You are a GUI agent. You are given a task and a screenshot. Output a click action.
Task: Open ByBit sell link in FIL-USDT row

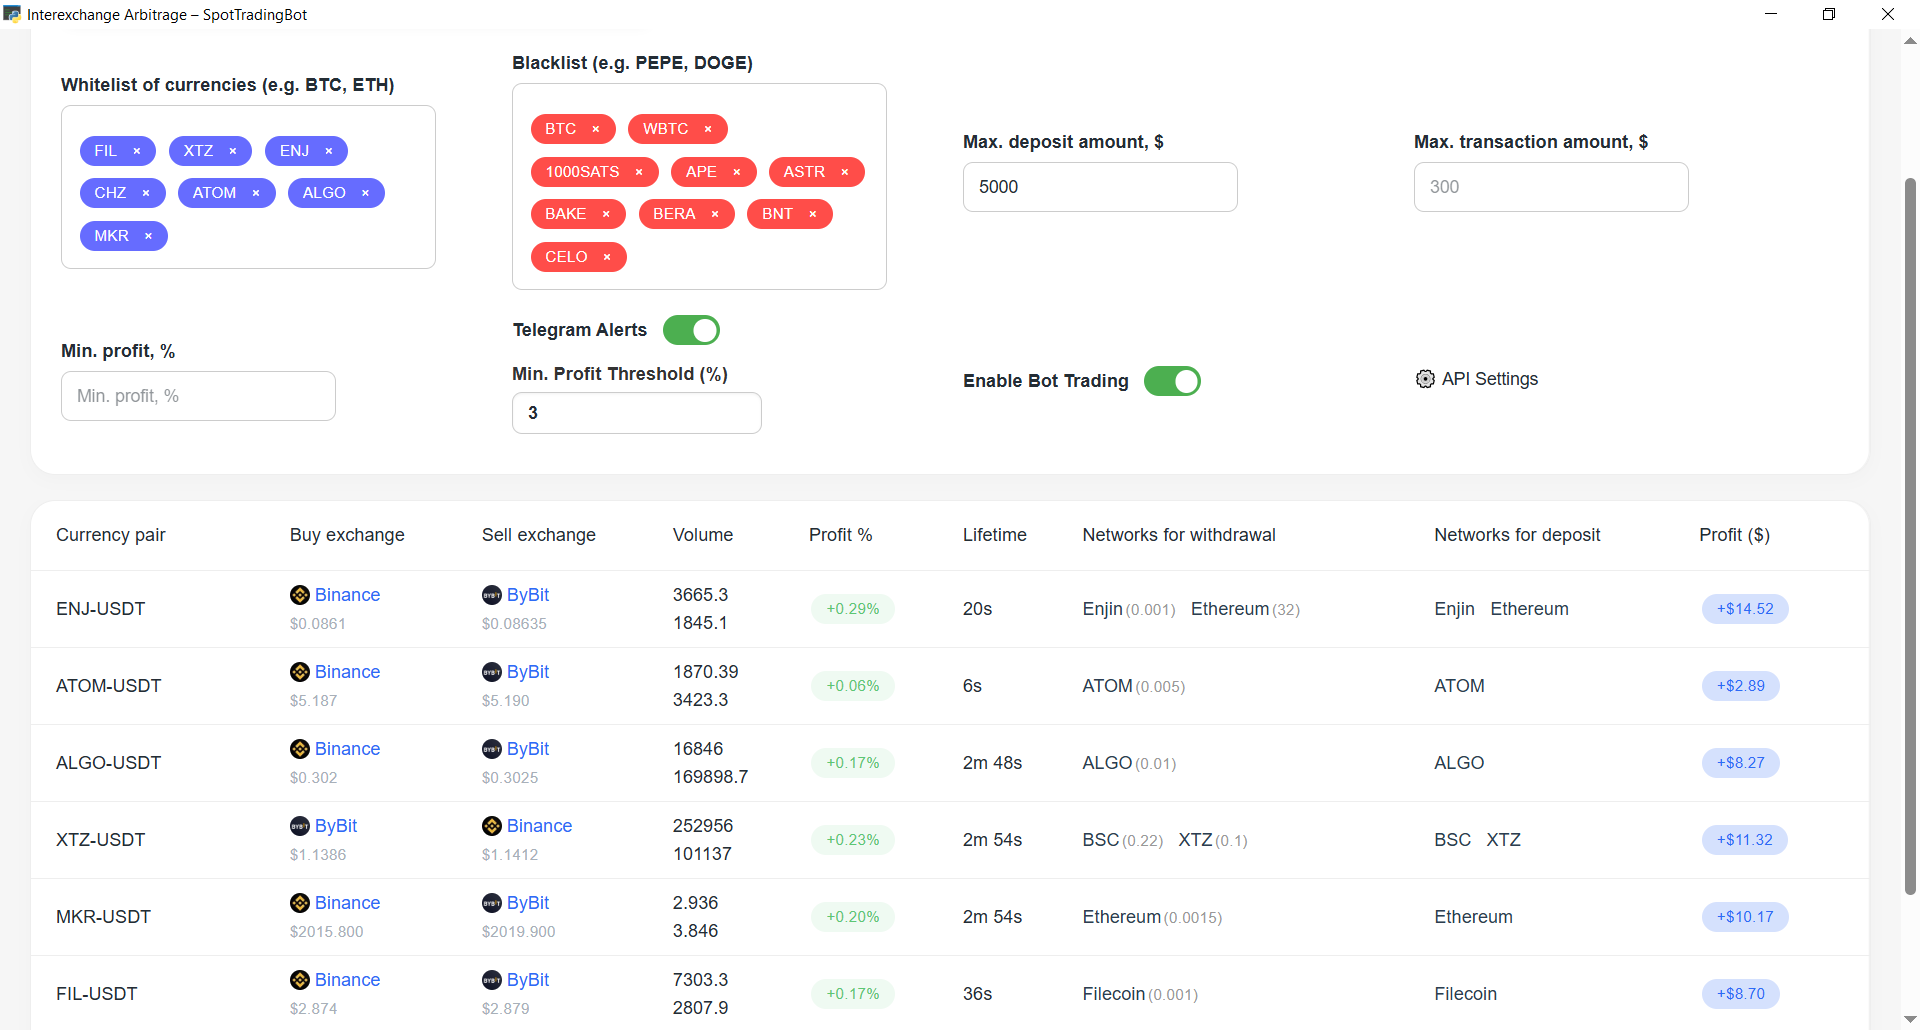(528, 980)
